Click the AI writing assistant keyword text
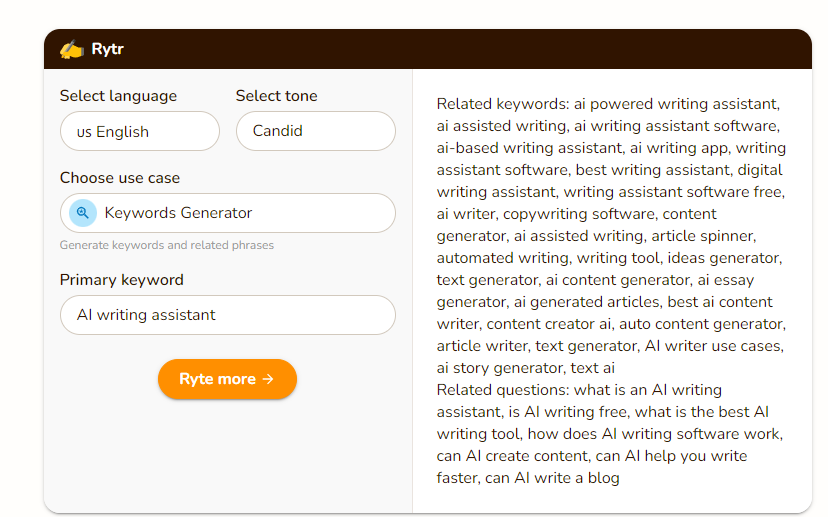The image size is (828, 517). (x=146, y=315)
